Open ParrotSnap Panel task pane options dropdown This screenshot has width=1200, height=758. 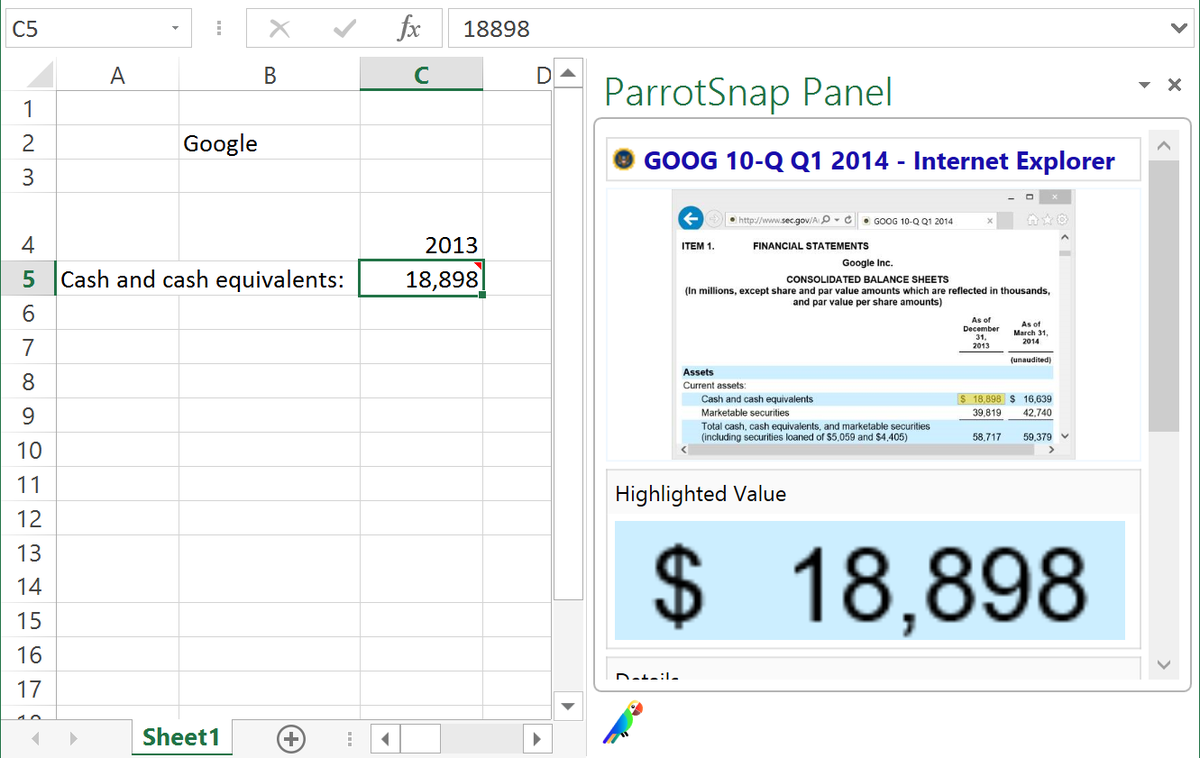coord(1144,87)
